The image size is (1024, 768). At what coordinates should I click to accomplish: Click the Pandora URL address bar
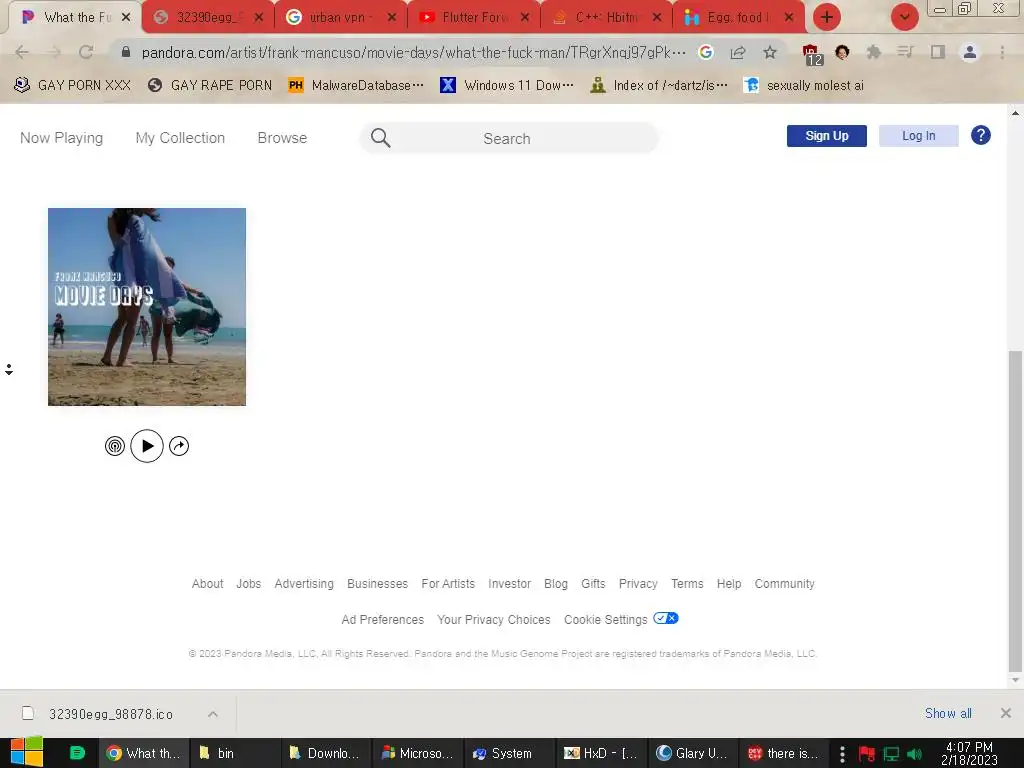point(413,52)
